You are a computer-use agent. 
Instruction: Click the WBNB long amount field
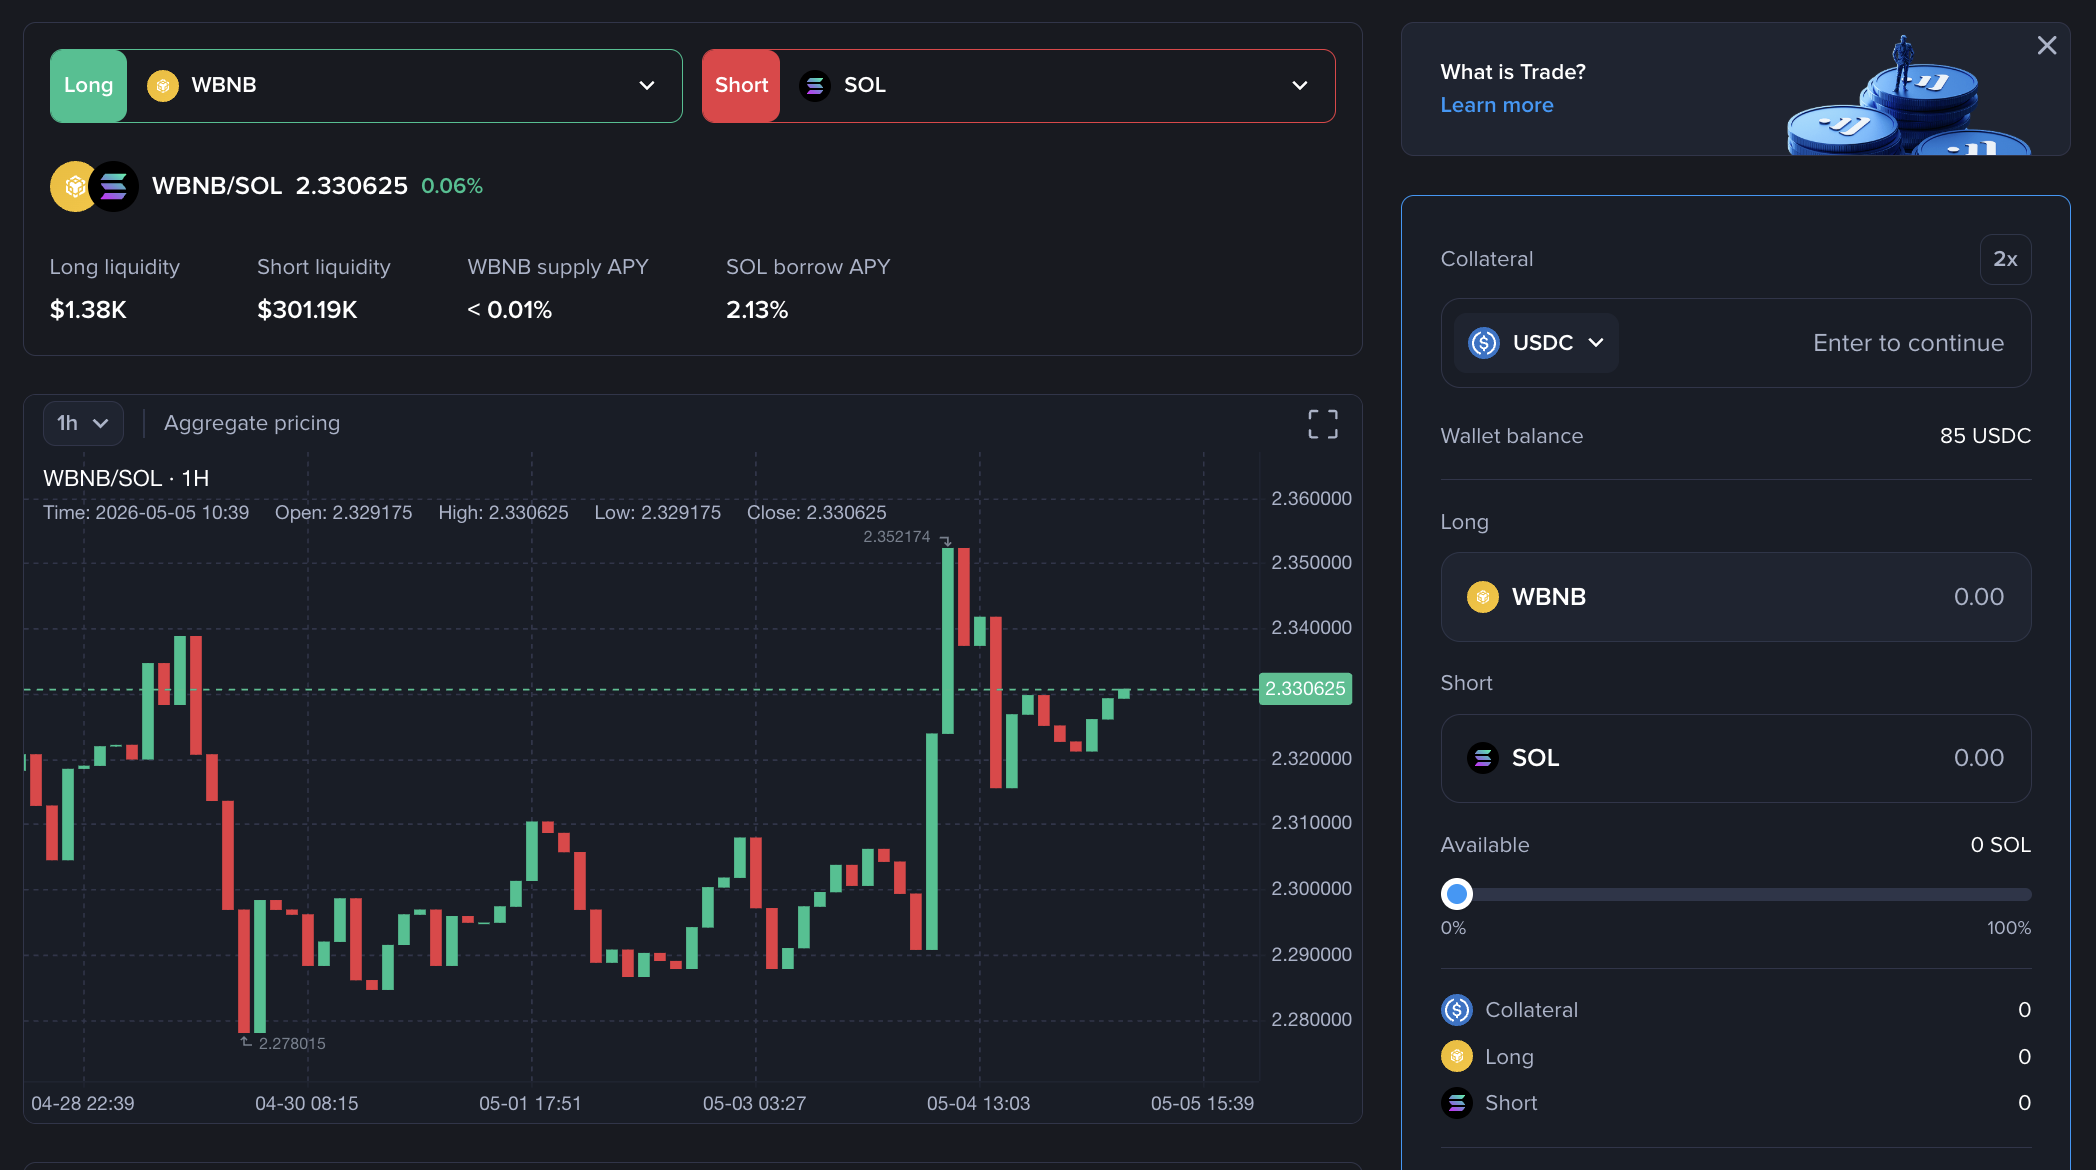[1735, 597]
